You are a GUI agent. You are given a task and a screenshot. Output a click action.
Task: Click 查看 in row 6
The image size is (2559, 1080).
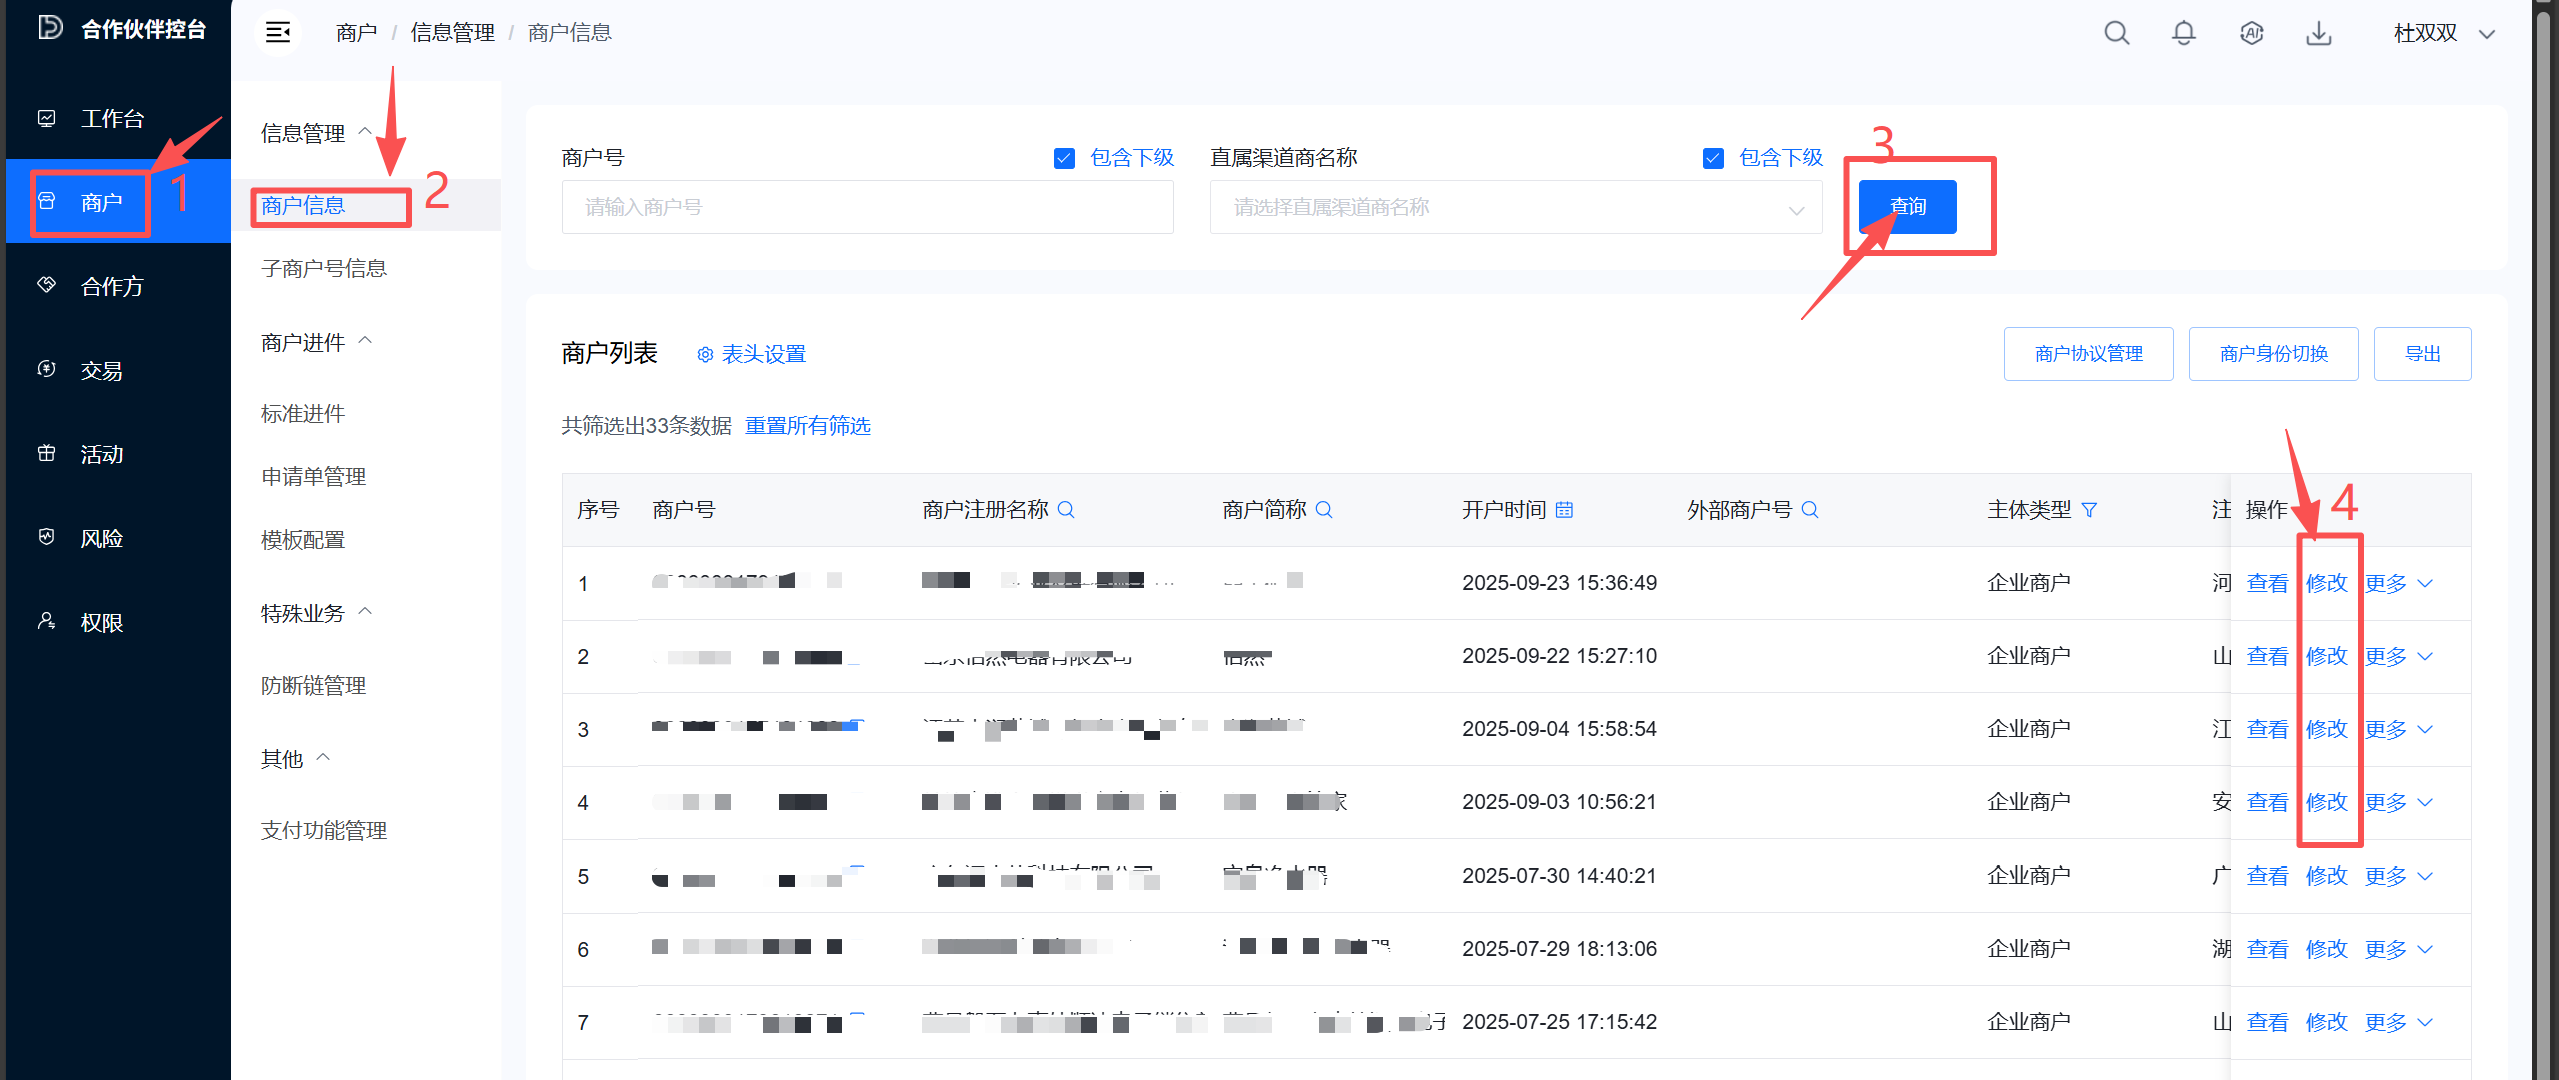[2267, 949]
